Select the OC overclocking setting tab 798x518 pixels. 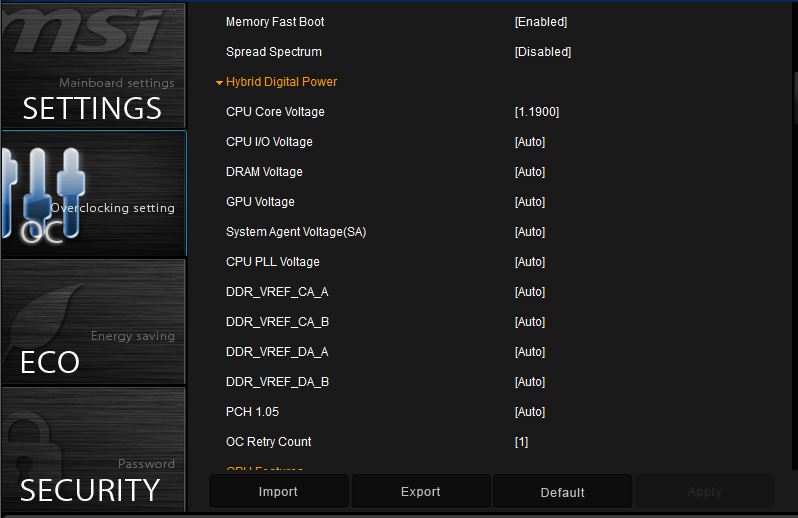(x=94, y=193)
